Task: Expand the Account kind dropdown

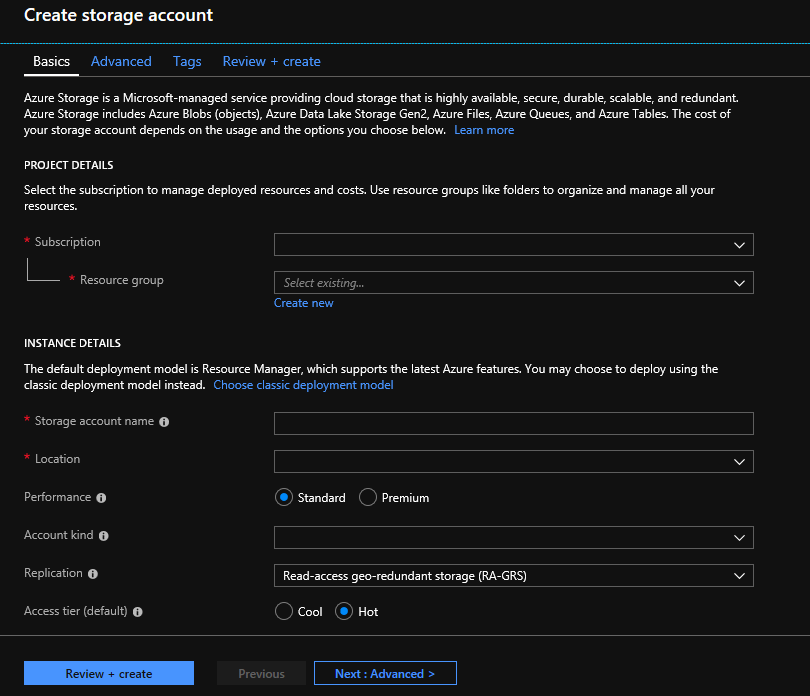Action: pyautogui.click(x=513, y=535)
